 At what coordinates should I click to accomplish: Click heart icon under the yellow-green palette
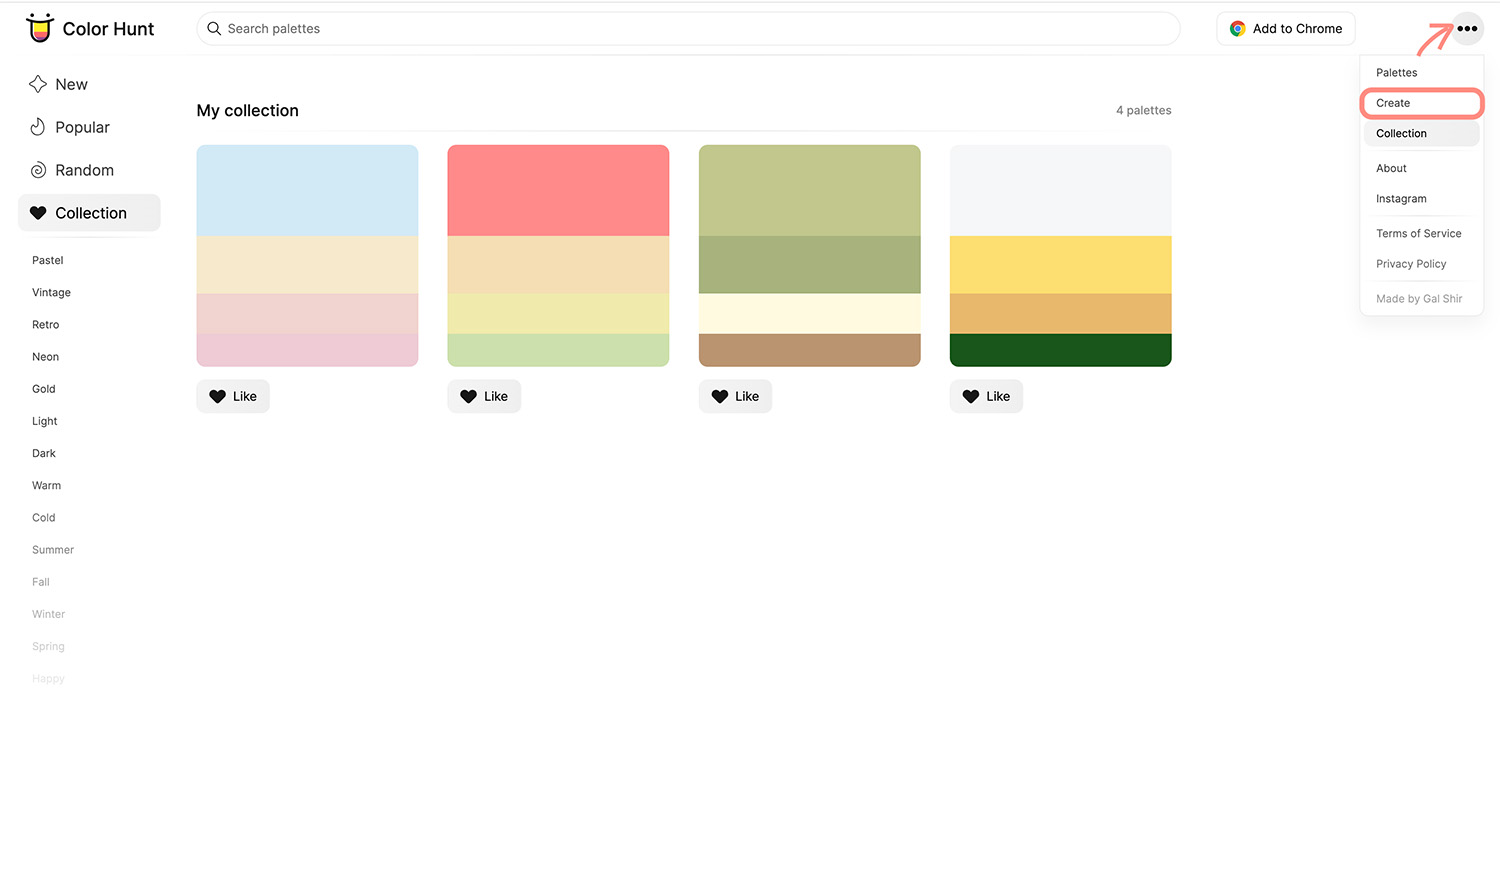pyautogui.click(x=970, y=397)
